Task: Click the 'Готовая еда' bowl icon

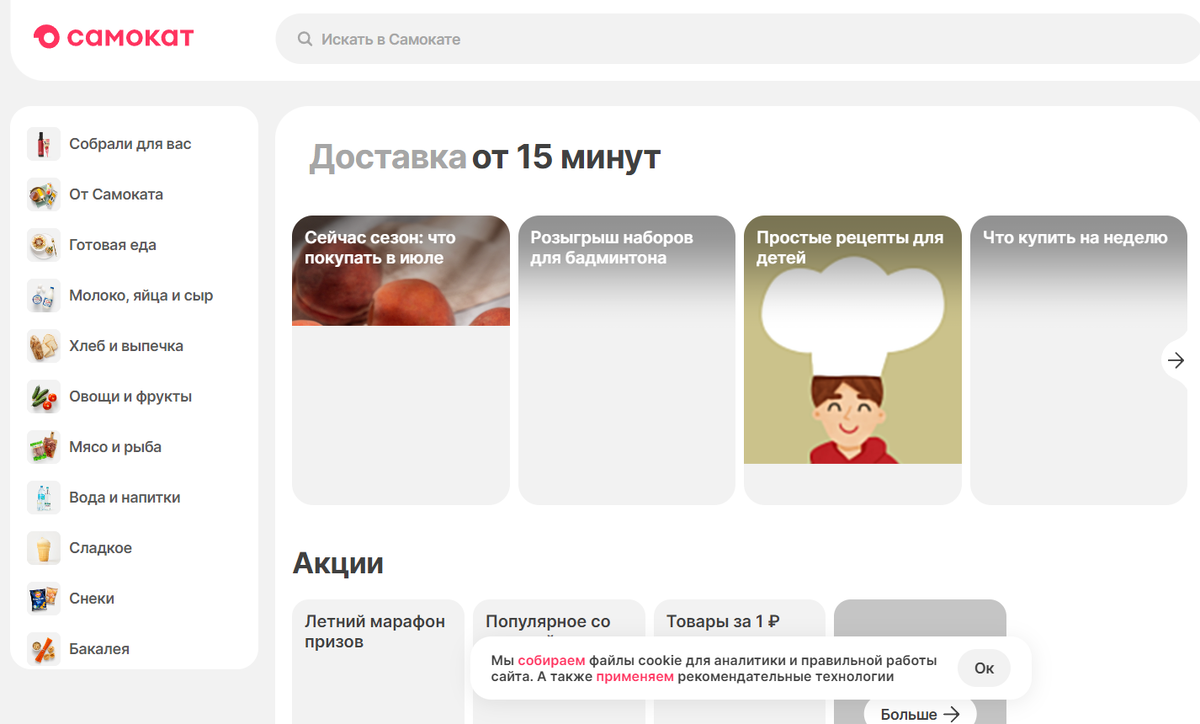Action: point(44,244)
